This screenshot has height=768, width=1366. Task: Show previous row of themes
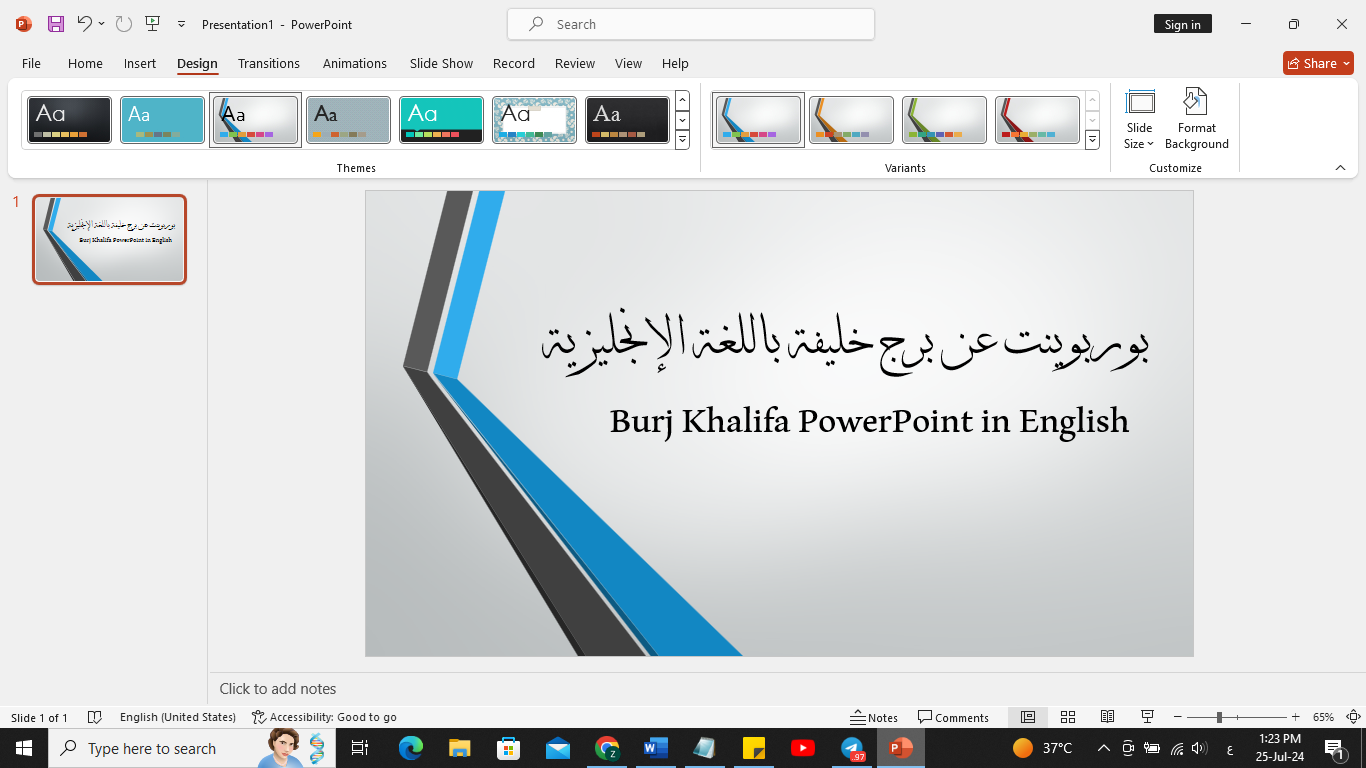tap(683, 100)
